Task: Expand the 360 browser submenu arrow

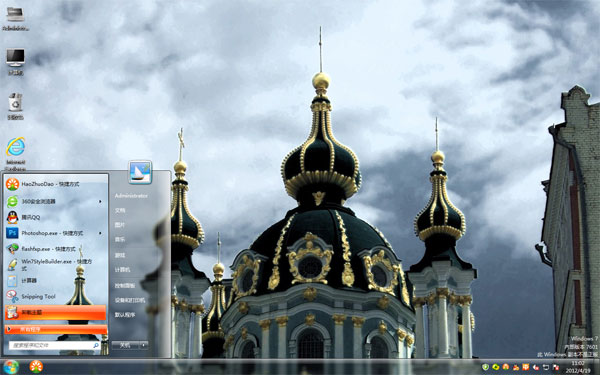Action: click(x=101, y=201)
